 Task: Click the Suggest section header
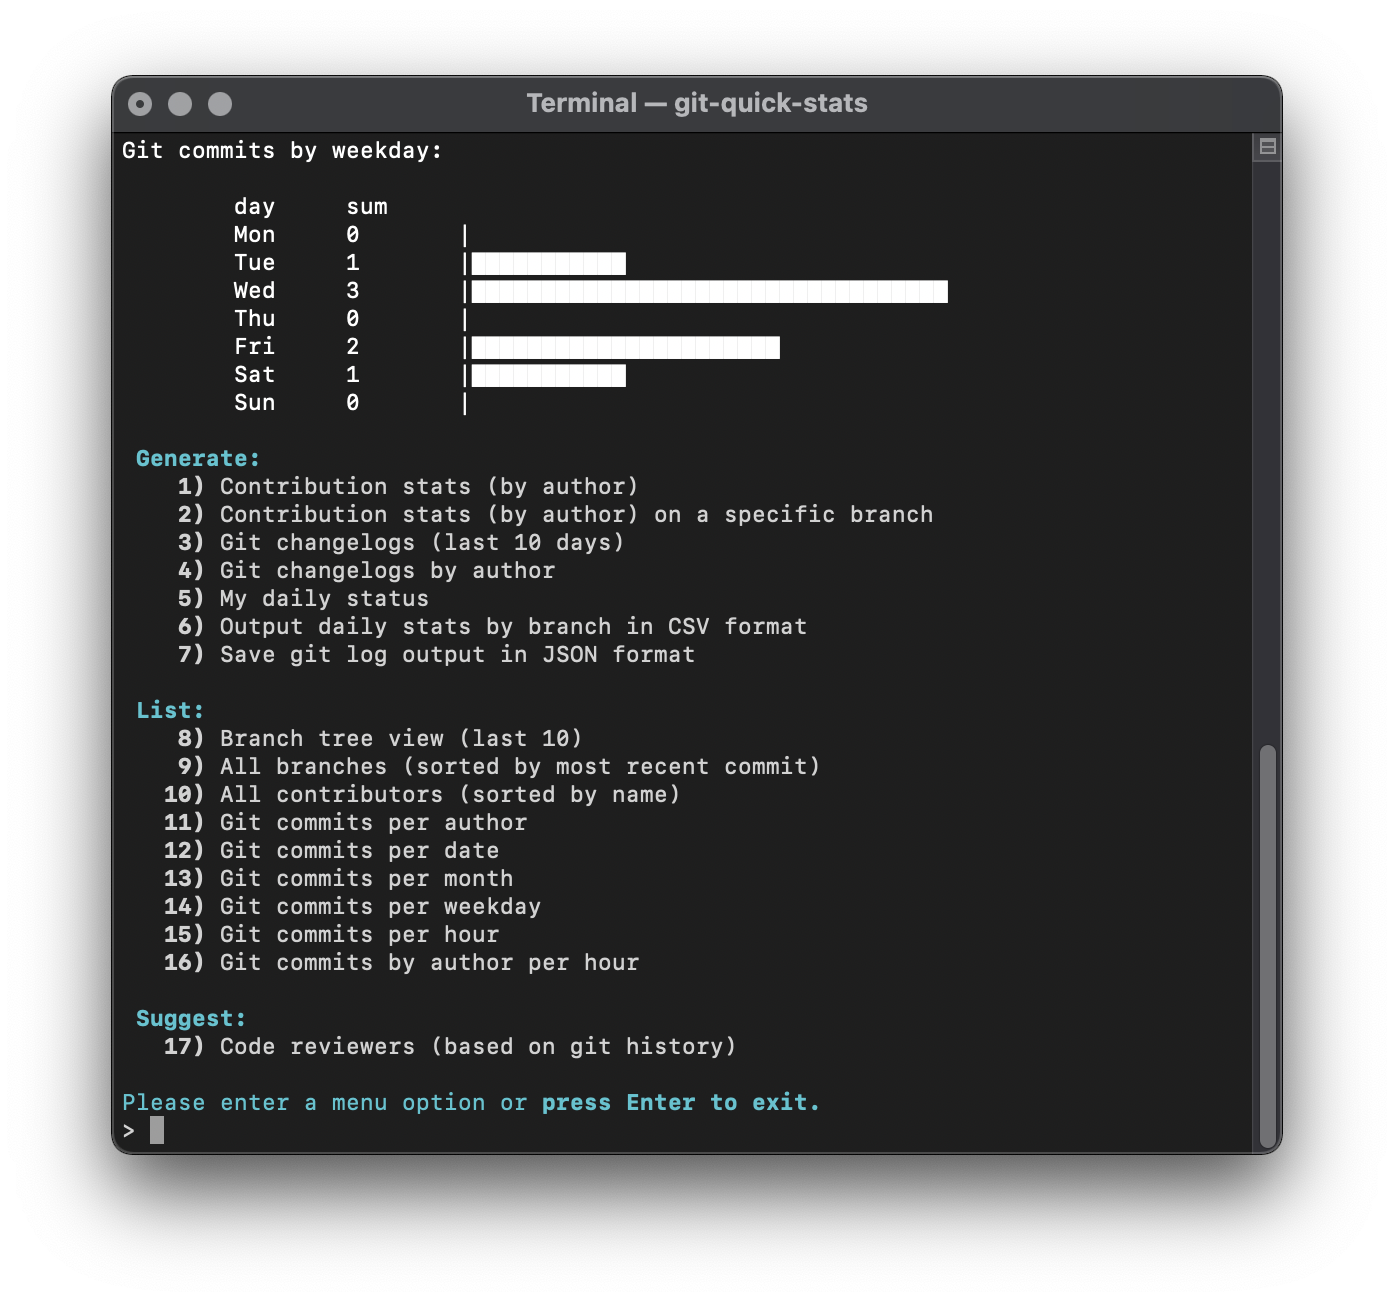coord(190,1017)
